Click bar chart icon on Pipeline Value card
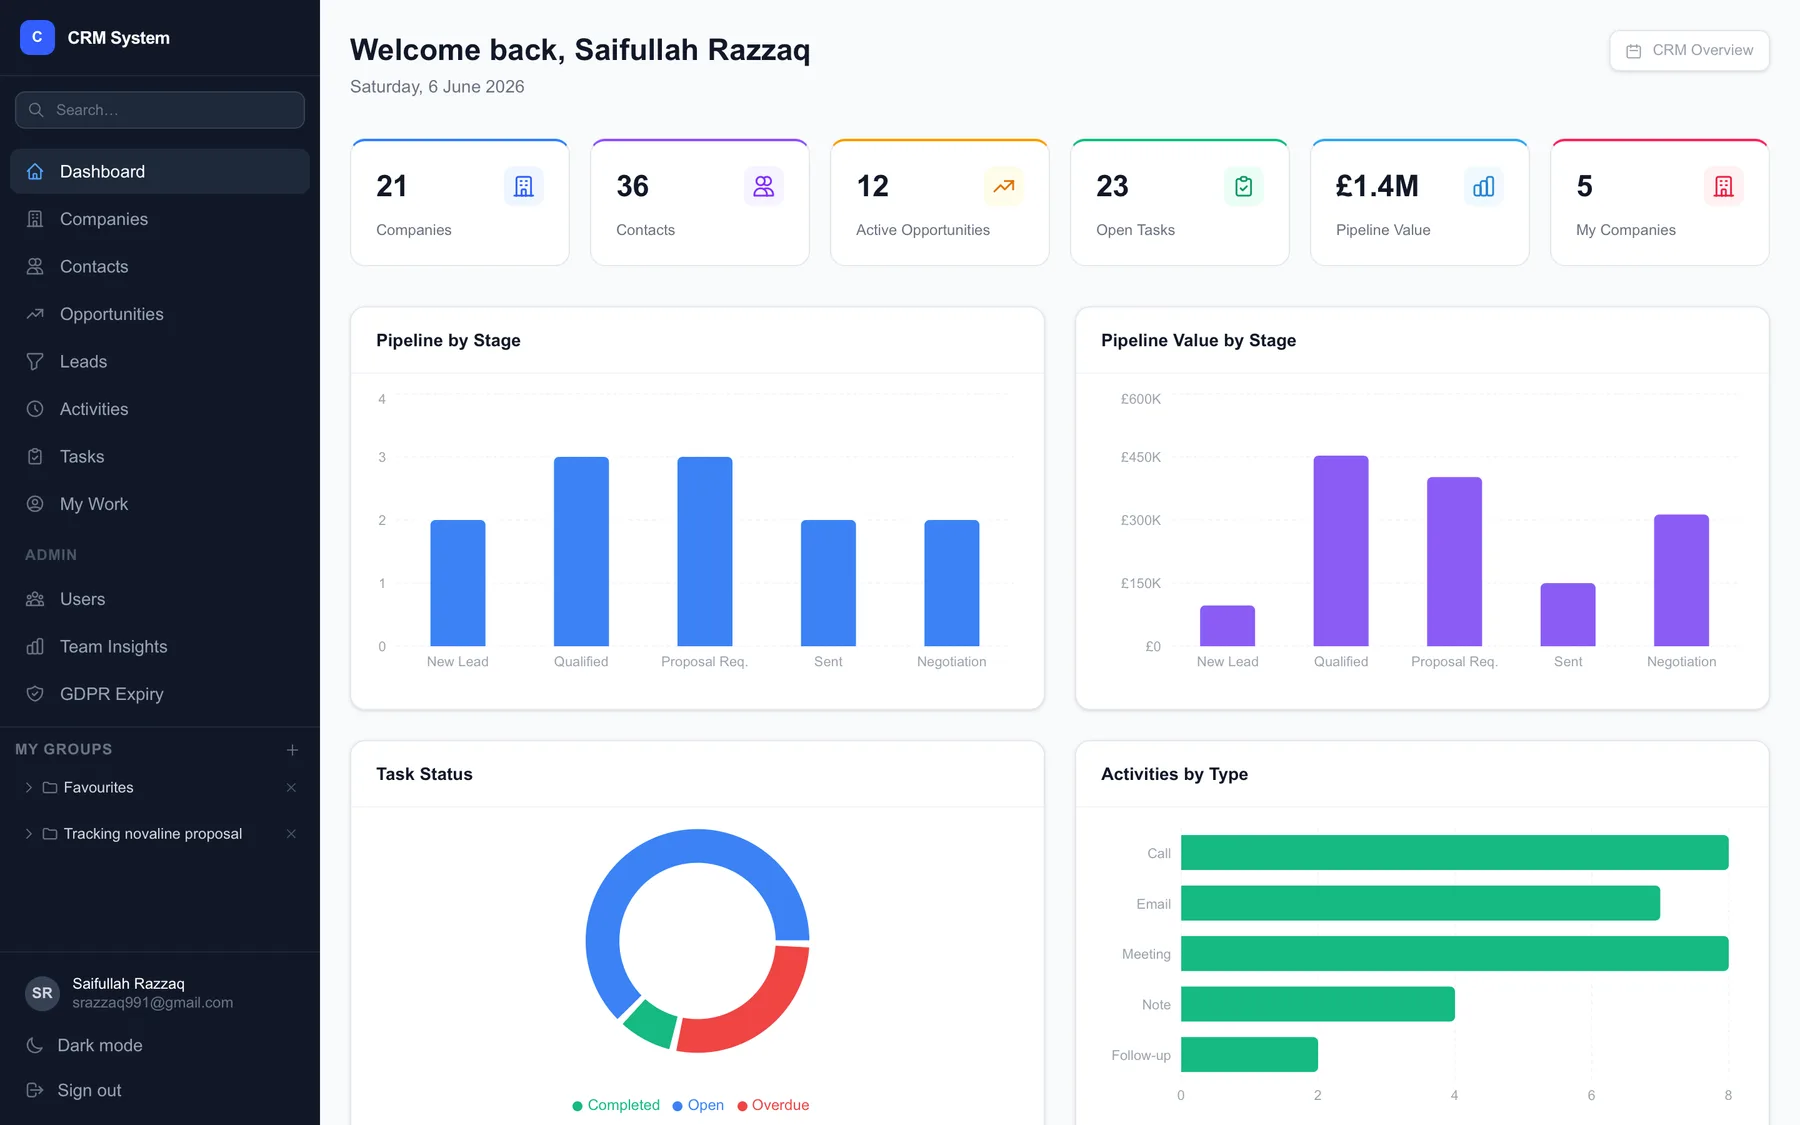The image size is (1800, 1125). [x=1483, y=186]
